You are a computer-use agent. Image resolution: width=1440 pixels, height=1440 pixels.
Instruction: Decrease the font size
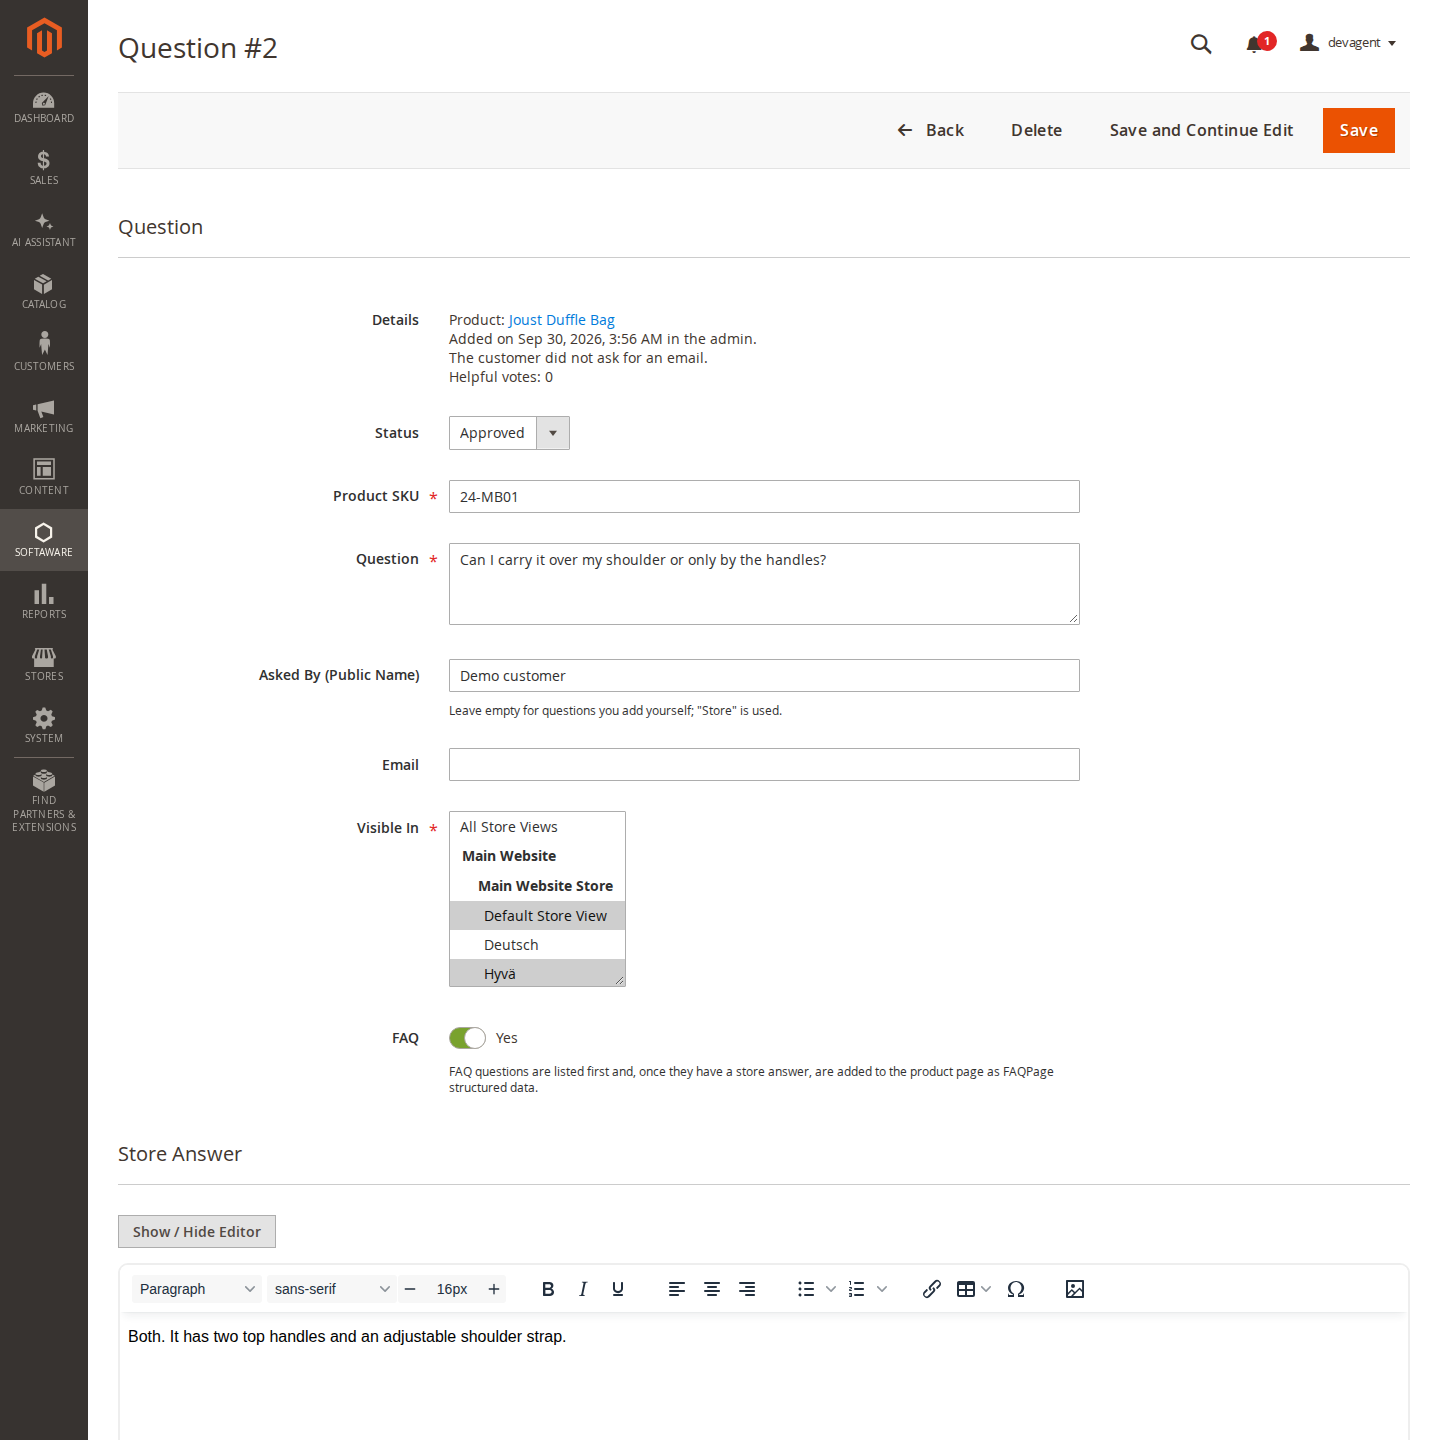pyautogui.click(x=410, y=1289)
